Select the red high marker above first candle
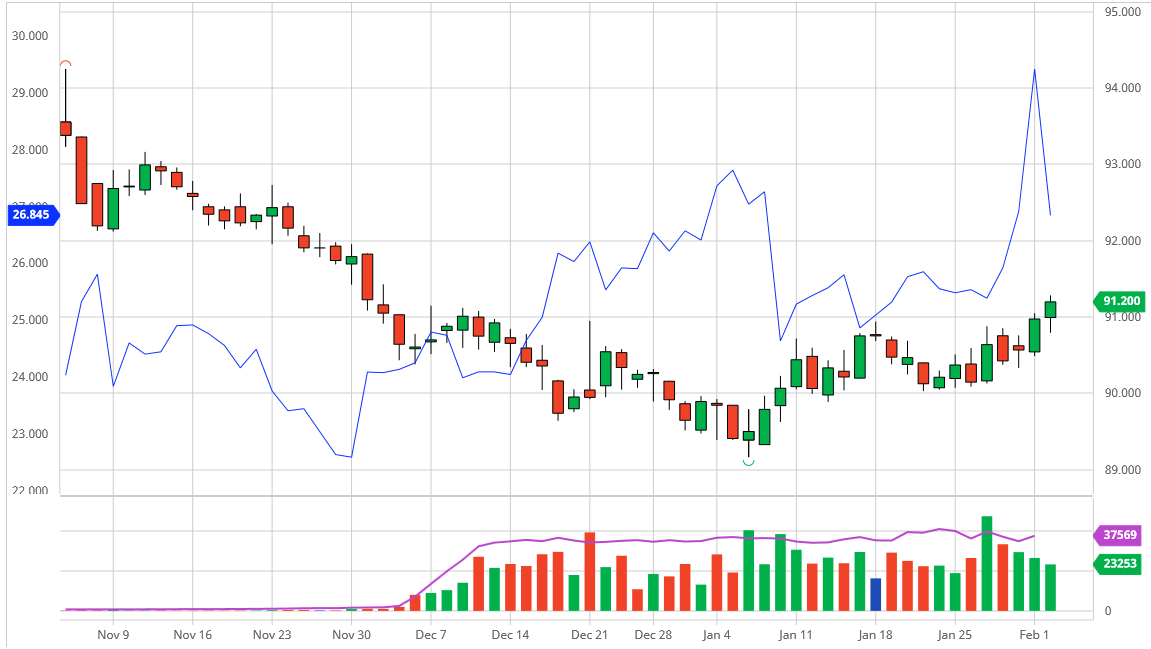 coord(65,64)
